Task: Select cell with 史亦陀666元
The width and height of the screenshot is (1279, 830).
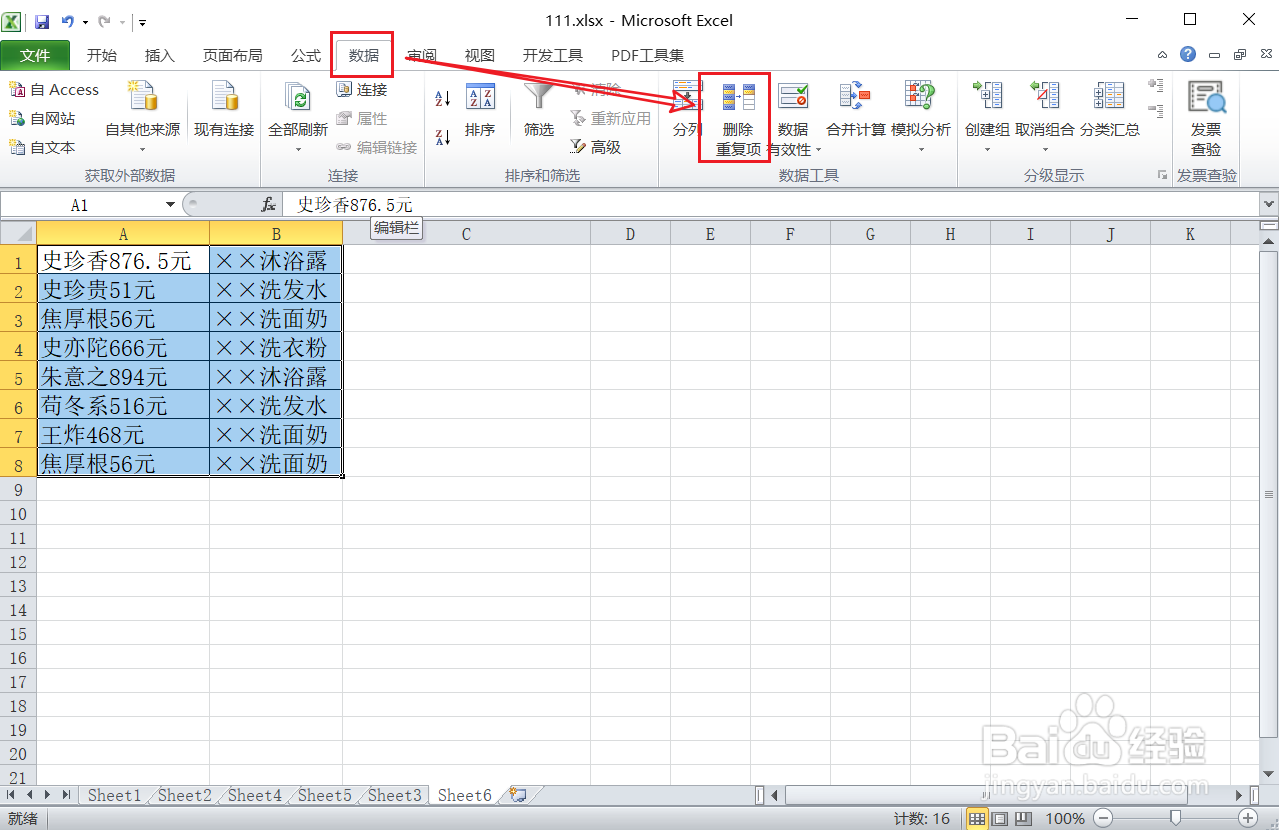Action: point(123,348)
